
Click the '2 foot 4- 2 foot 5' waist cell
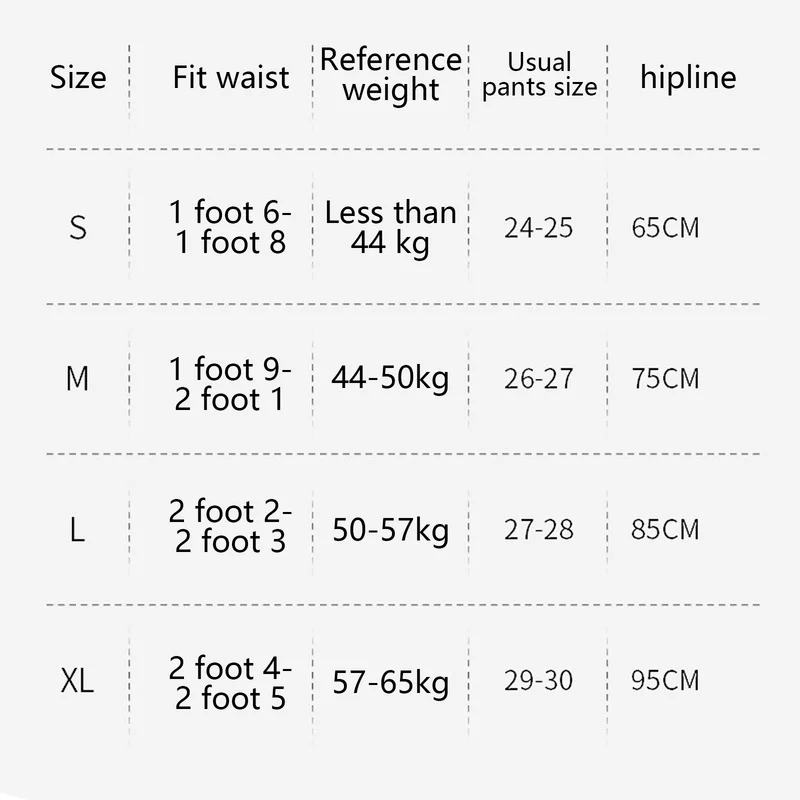231,682
